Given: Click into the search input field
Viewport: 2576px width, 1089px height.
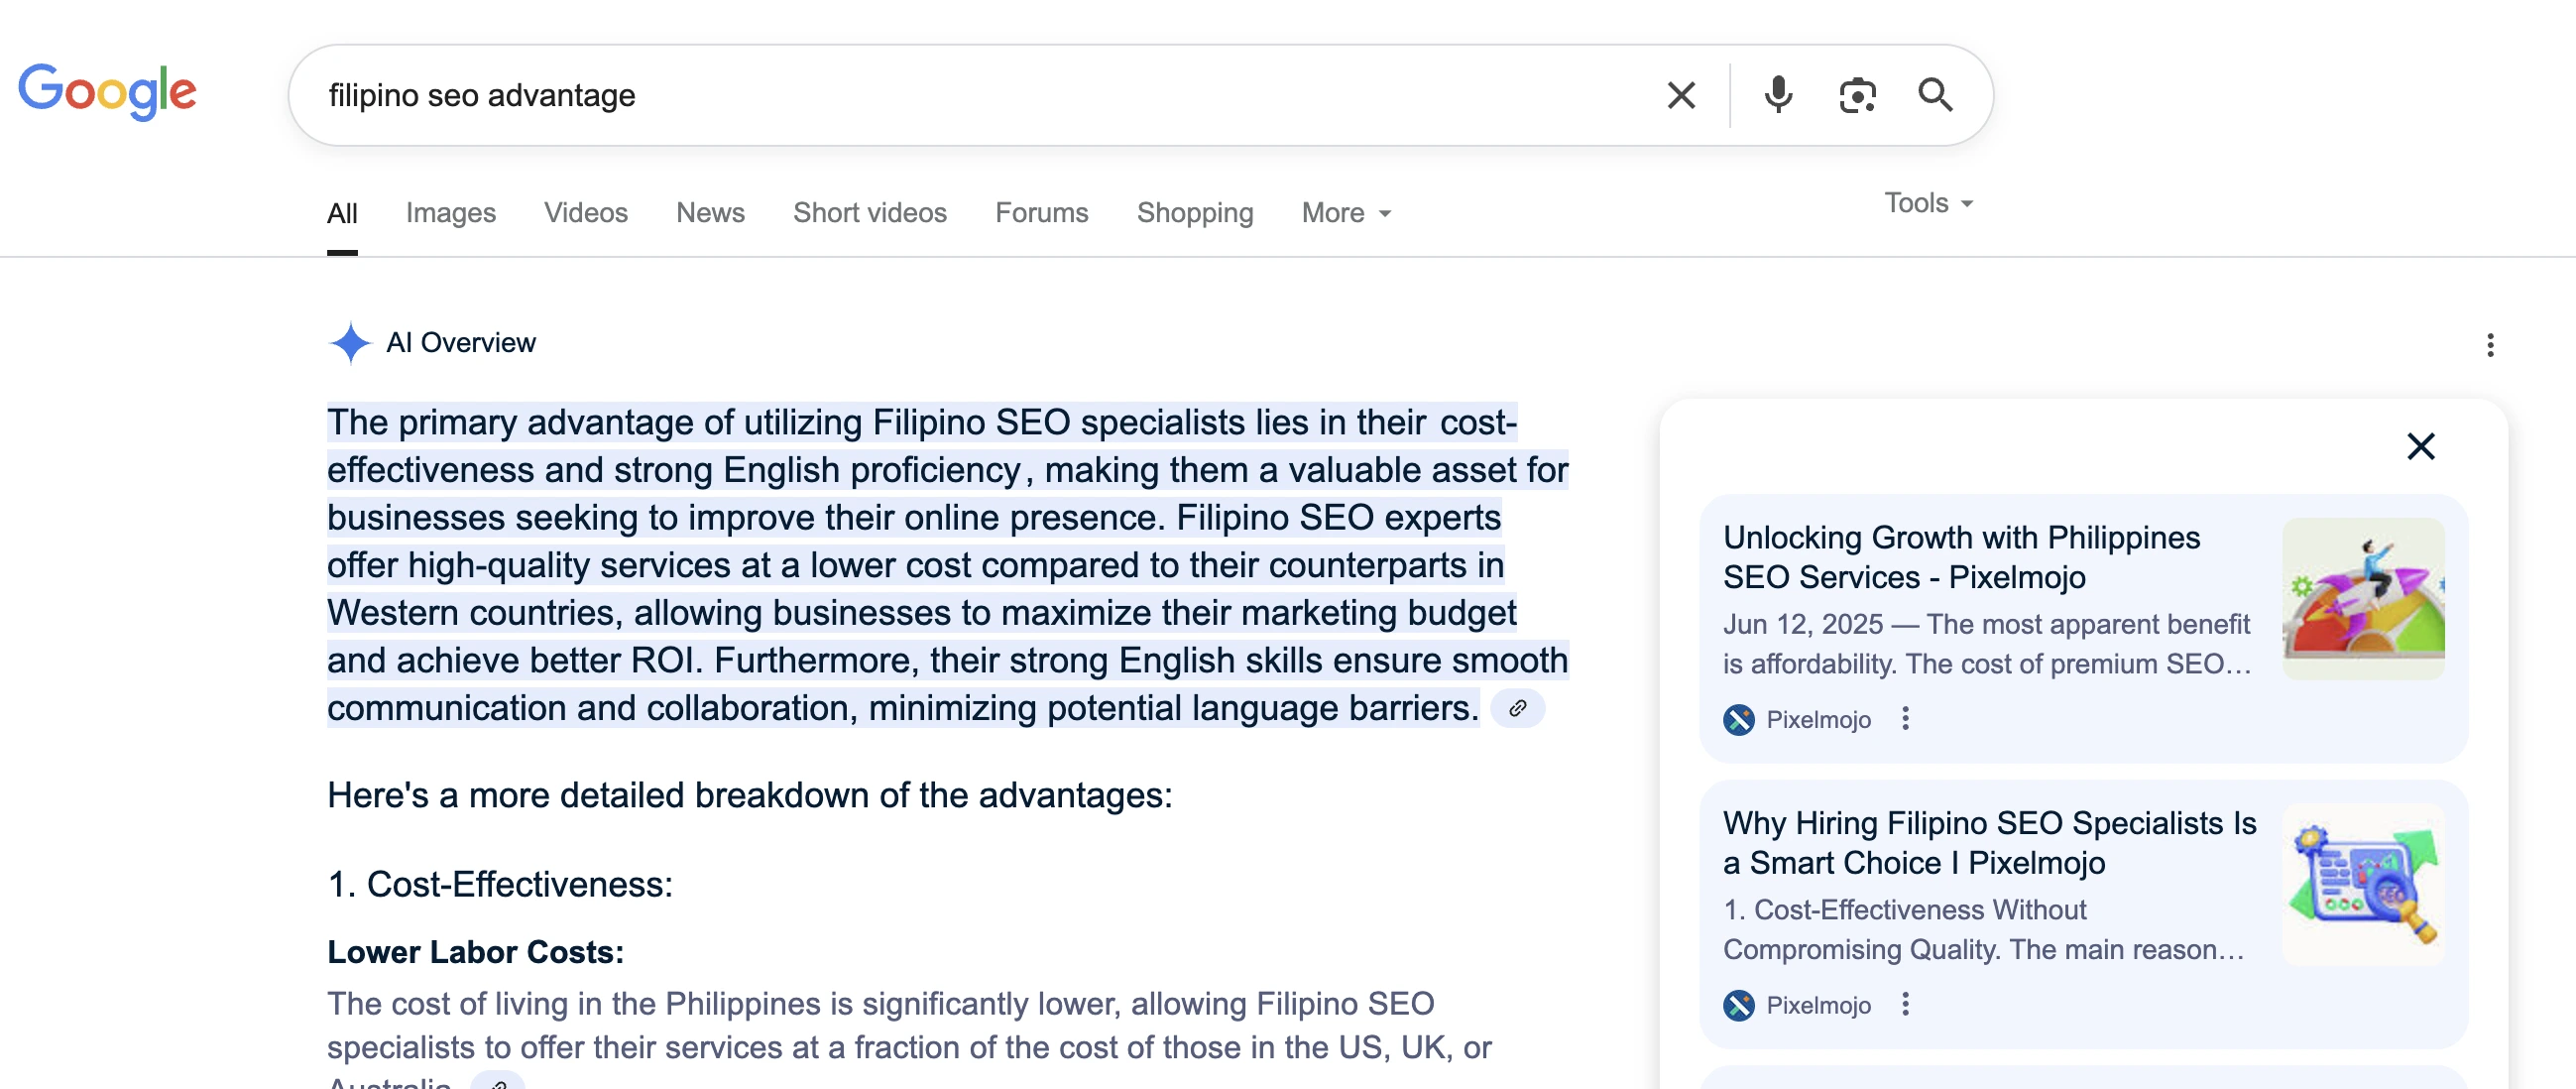Looking at the screenshot, I should (980, 95).
